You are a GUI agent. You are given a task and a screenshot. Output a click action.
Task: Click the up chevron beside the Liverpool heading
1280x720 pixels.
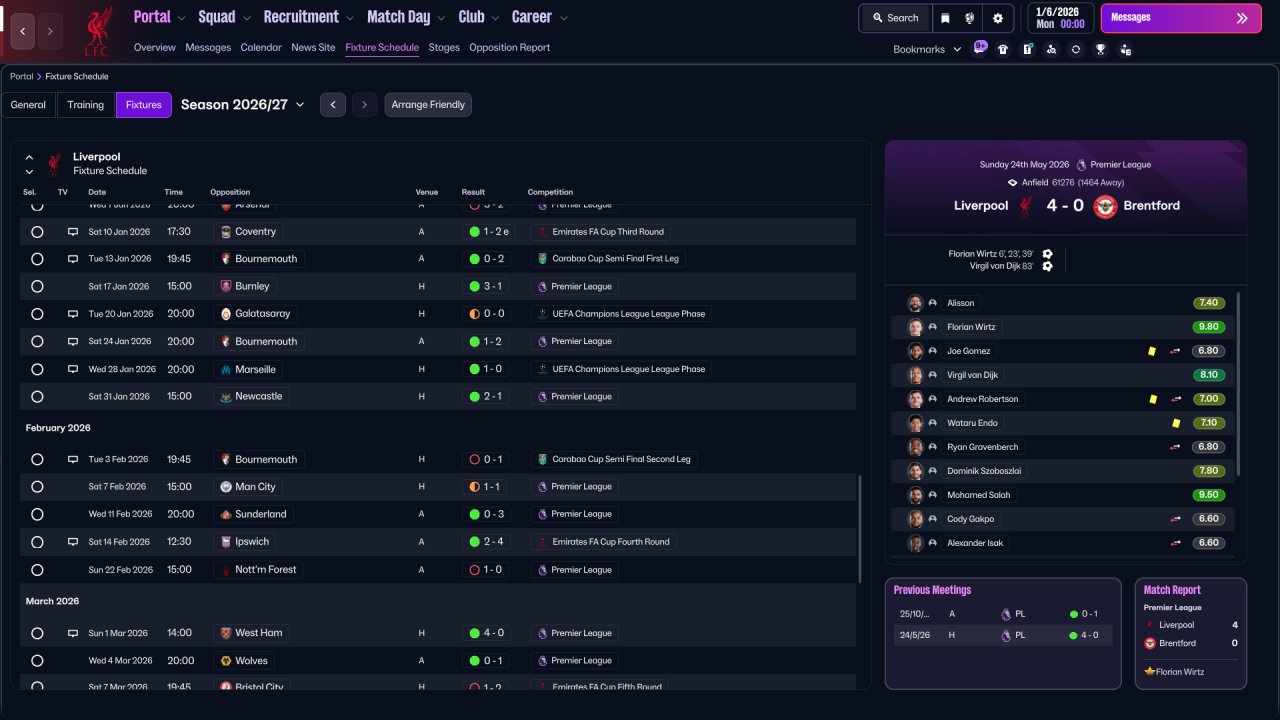29,157
